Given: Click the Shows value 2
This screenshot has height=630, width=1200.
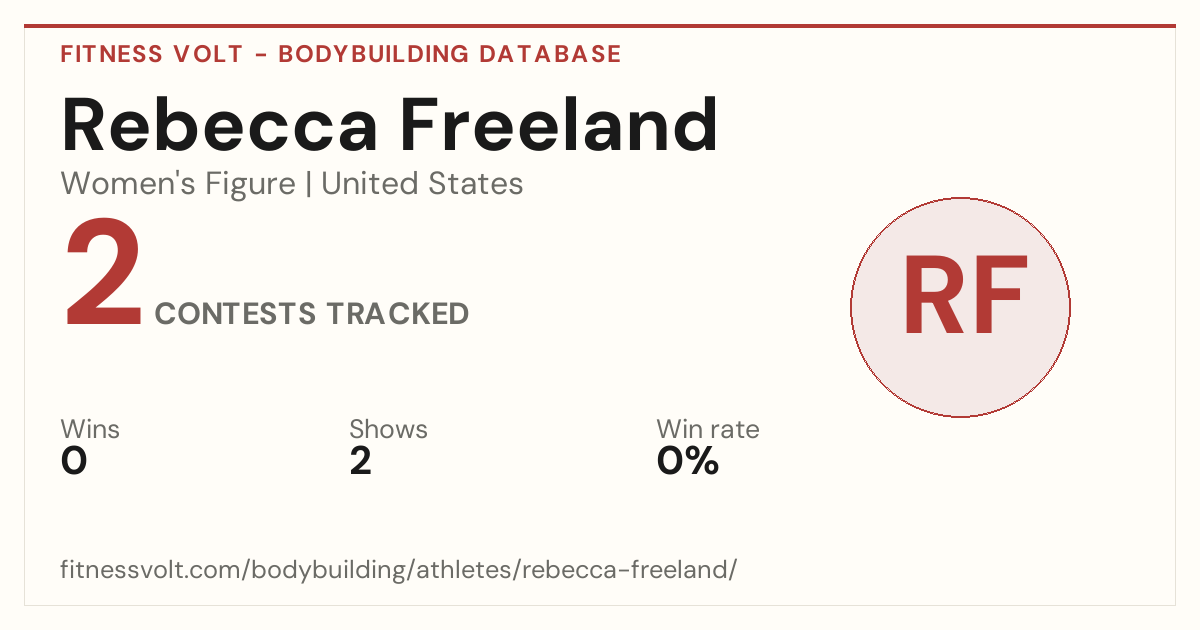Looking at the screenshot, I should click(360, 461).
